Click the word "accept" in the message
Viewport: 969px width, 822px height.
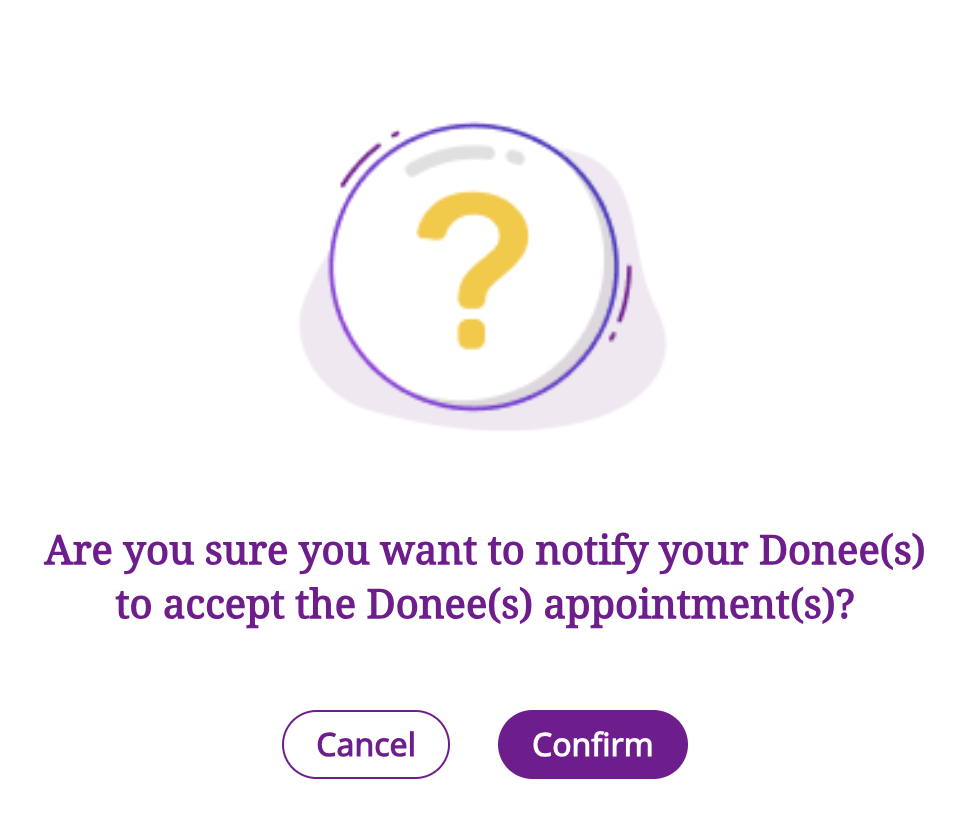(x=215, y=606)
